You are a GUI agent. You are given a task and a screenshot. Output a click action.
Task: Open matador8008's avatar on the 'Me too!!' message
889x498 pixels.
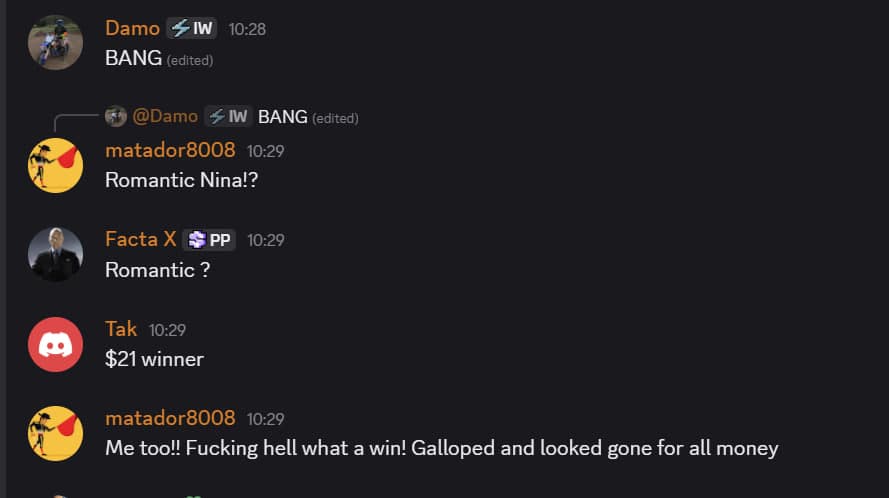click(55, 433)
